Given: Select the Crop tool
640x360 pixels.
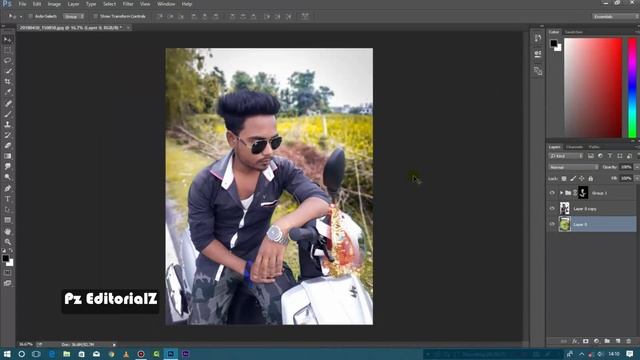Looking at the screenshot, I should coord(7,82).
